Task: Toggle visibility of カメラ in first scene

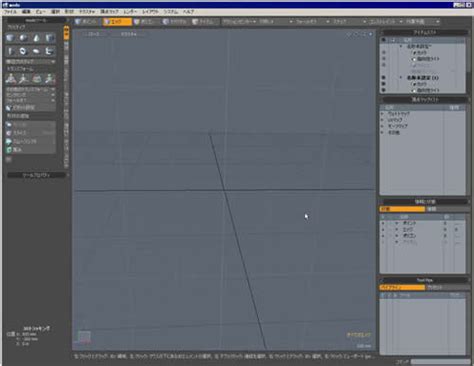Action: [384, 53]
